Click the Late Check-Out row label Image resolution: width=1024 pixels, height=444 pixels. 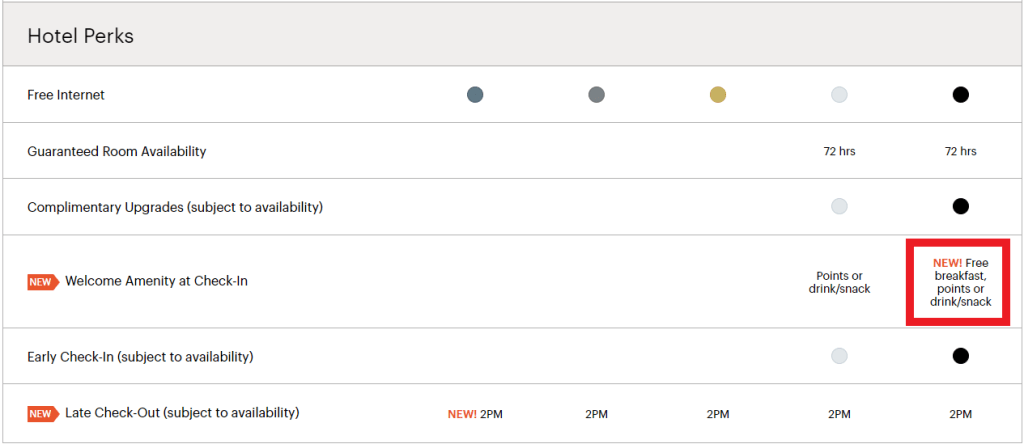coord(182,412)
